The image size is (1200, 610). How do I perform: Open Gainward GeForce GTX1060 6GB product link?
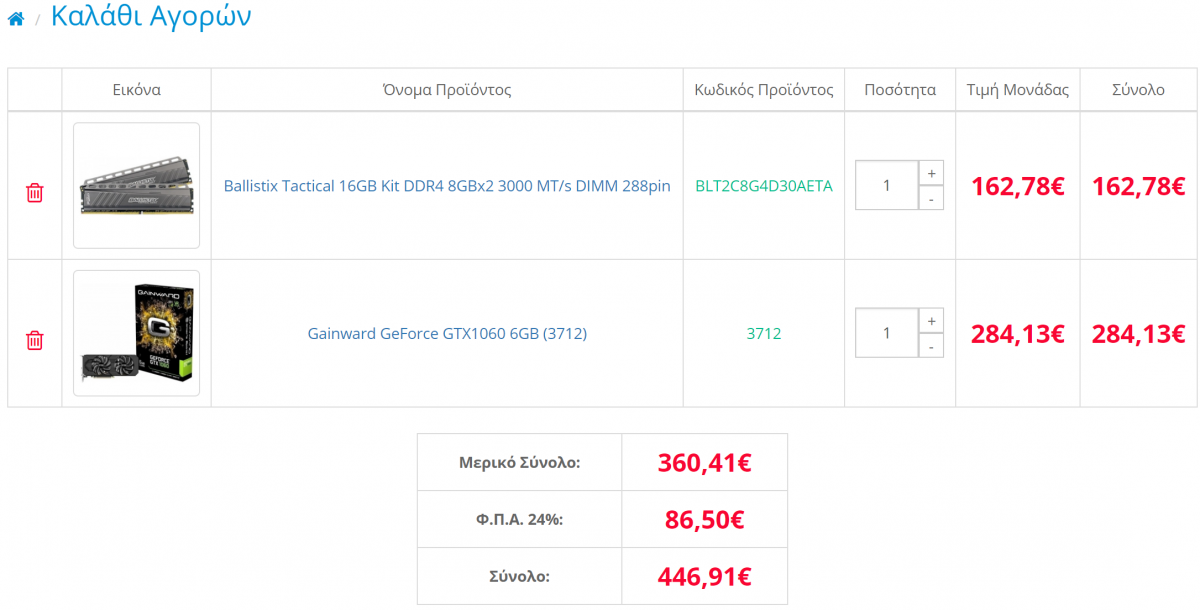pyautogui.click(x=447, y=333)
